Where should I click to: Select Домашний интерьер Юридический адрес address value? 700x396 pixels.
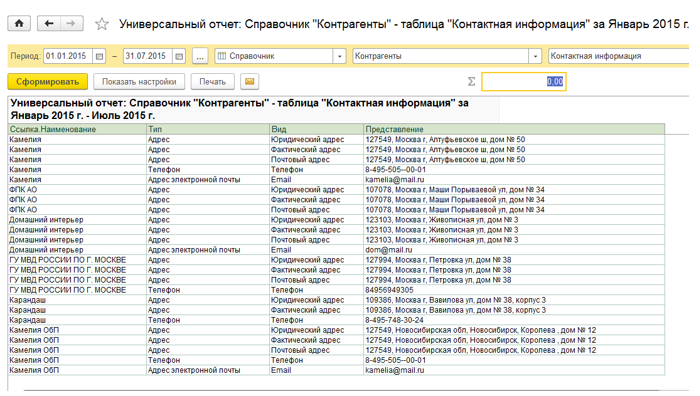pos(514,220)
